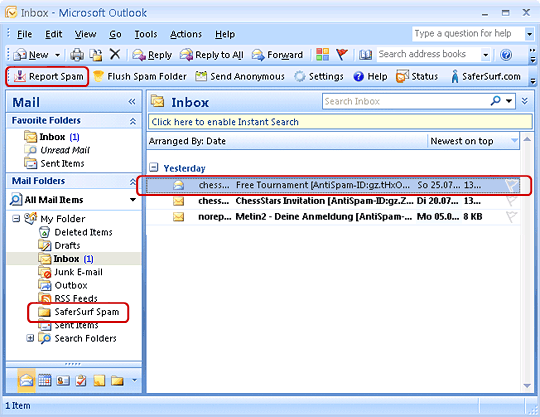
Task: Collapse the Yesterday group
Action: tap(154, 168)
